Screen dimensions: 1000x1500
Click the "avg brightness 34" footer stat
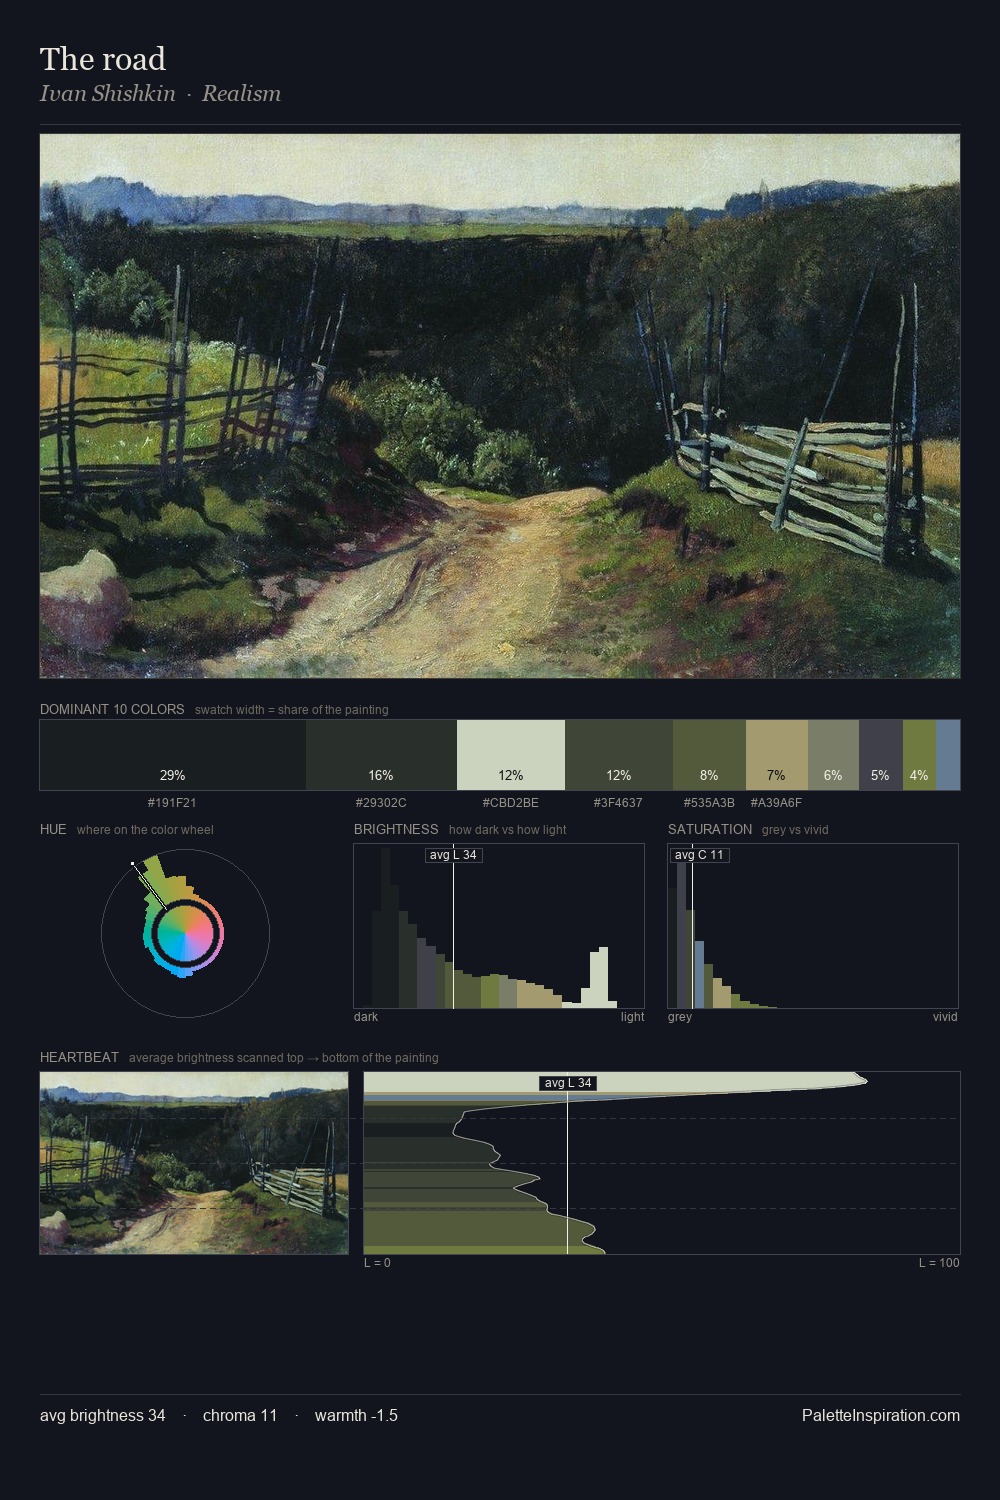click(x=103, y=1415)
